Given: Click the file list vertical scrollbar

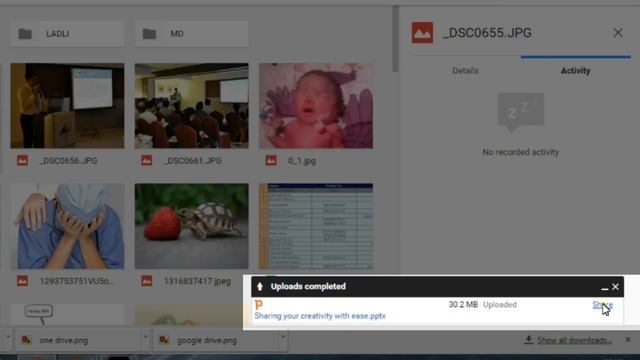Looking at the screenshot, I should coord(396,39).
